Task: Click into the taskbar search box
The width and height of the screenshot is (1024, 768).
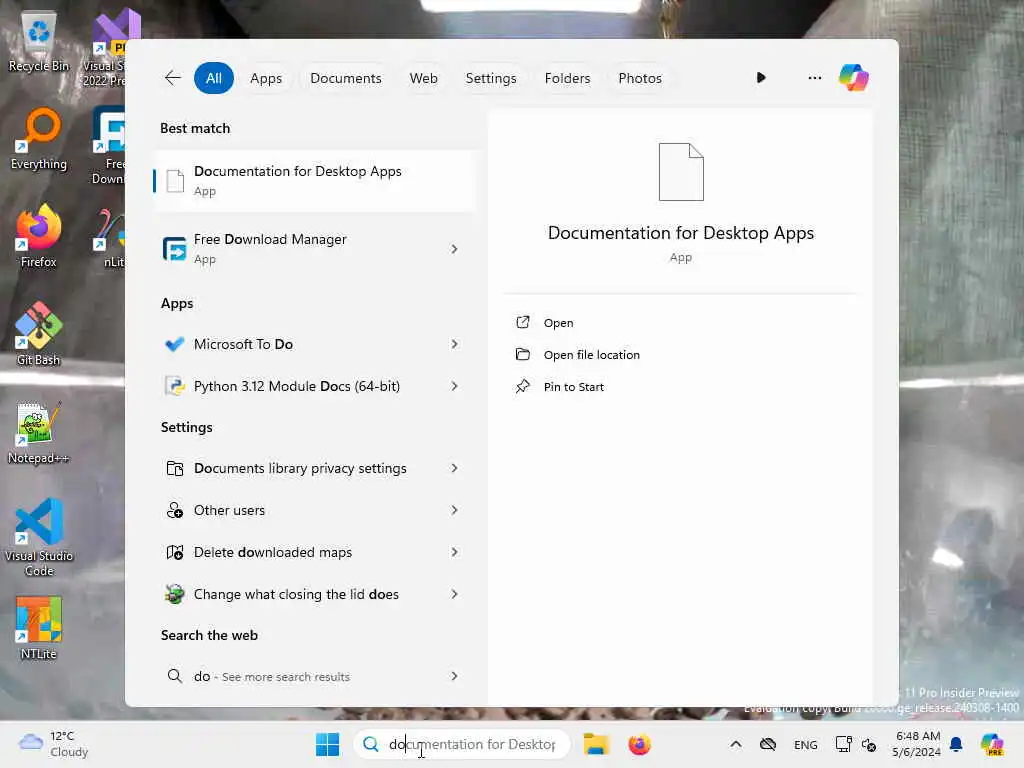Action: point(462,744)
